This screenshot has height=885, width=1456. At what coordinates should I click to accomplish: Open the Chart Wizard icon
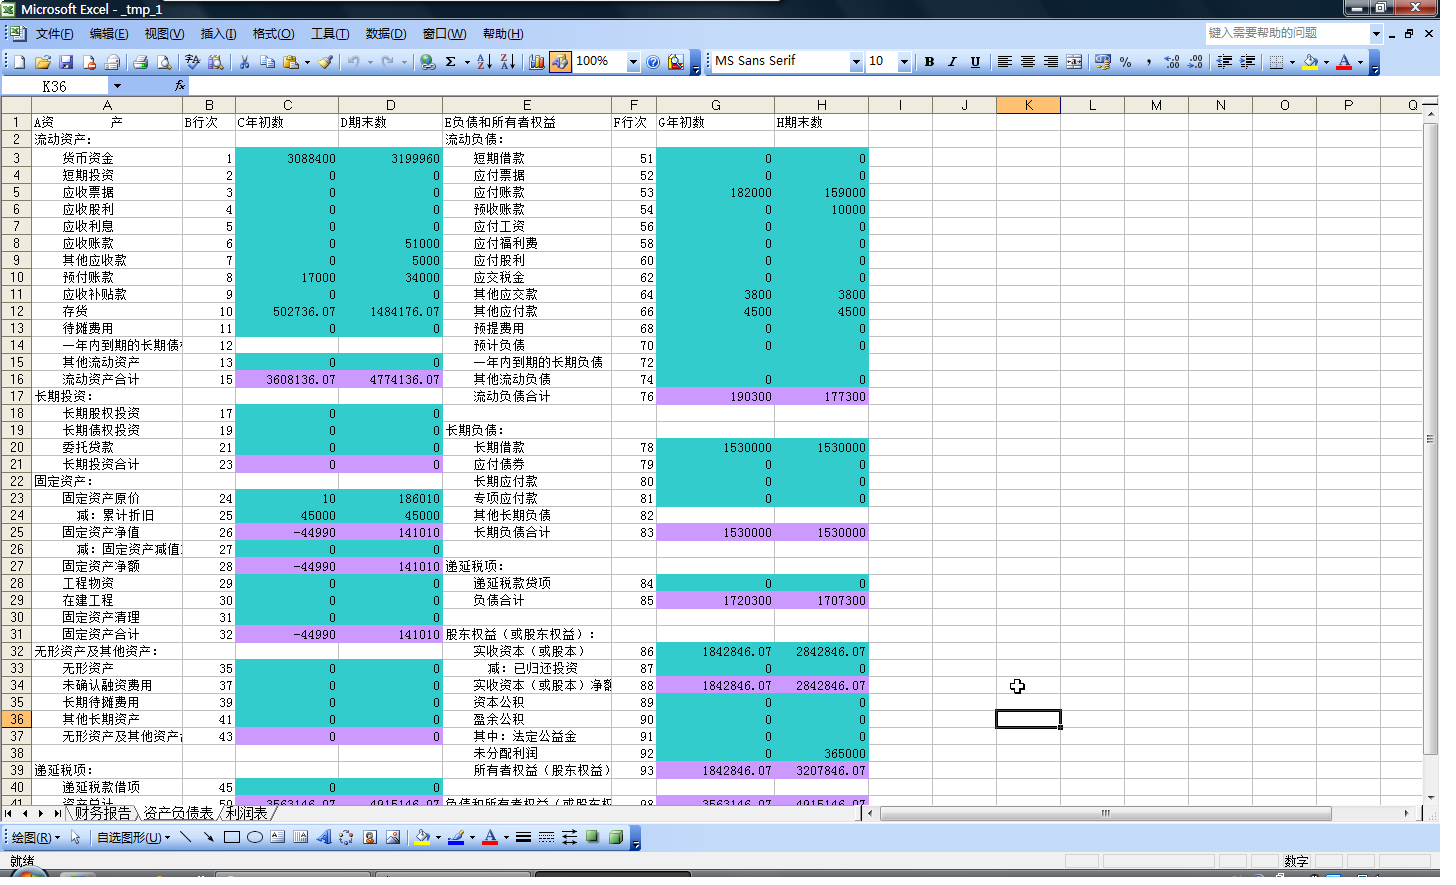[537, 62]
